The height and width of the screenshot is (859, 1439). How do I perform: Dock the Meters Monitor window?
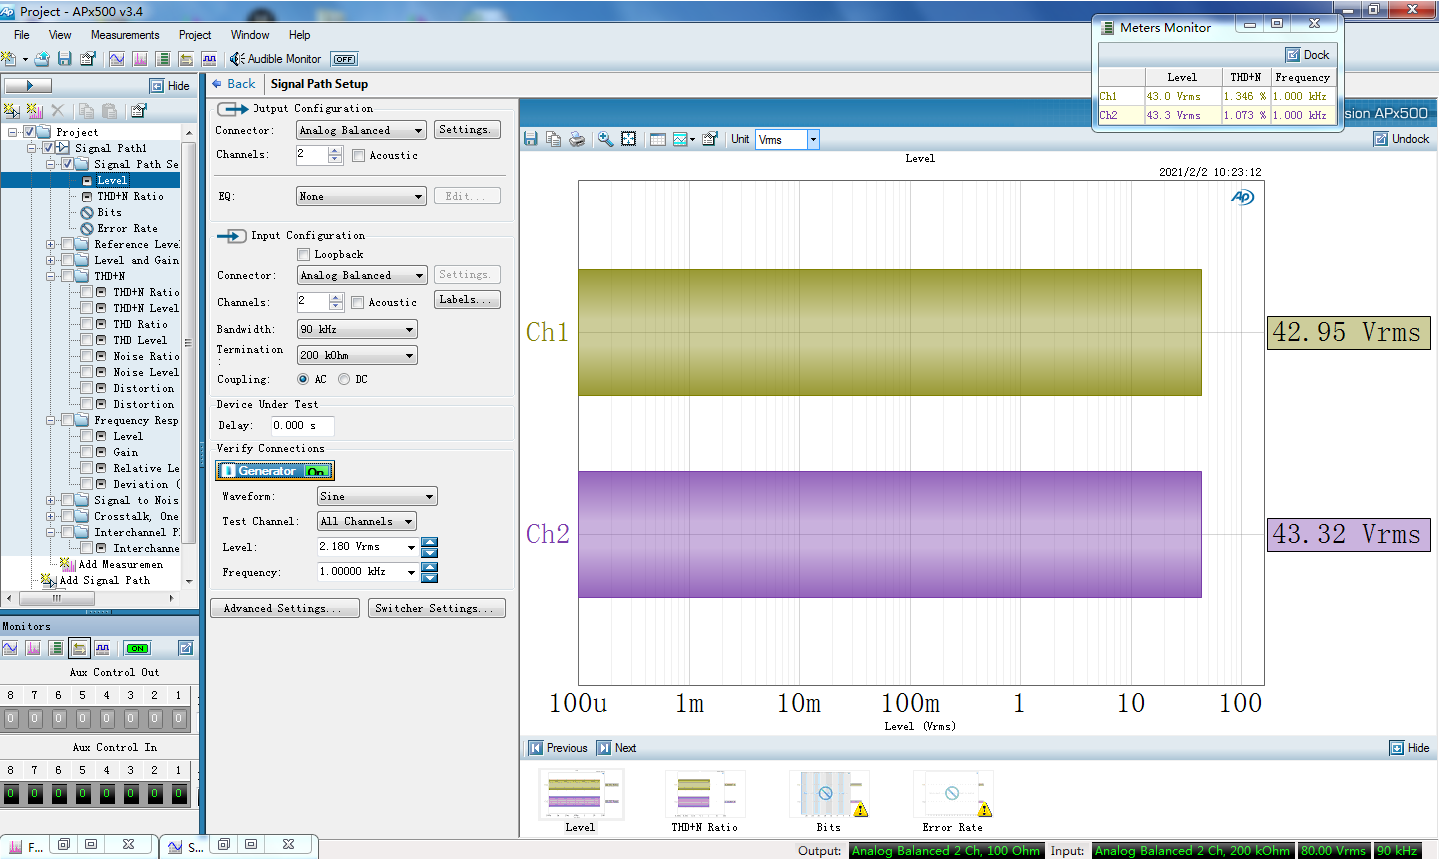click(1308, 55)
